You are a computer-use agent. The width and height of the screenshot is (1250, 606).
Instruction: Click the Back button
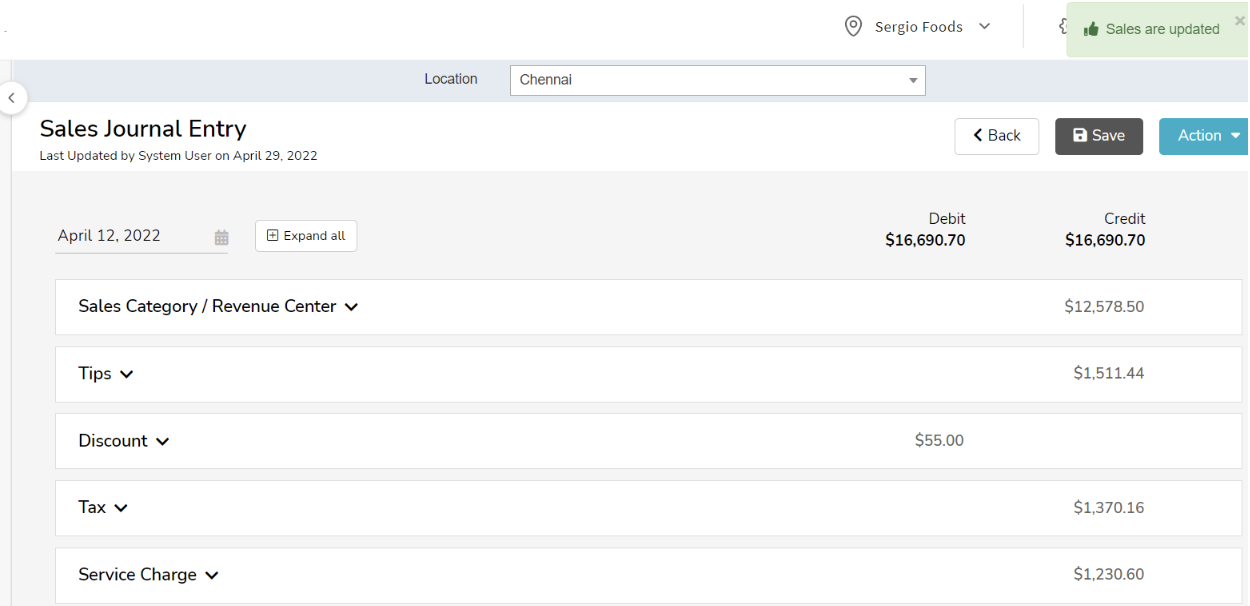tap(996, 135)
